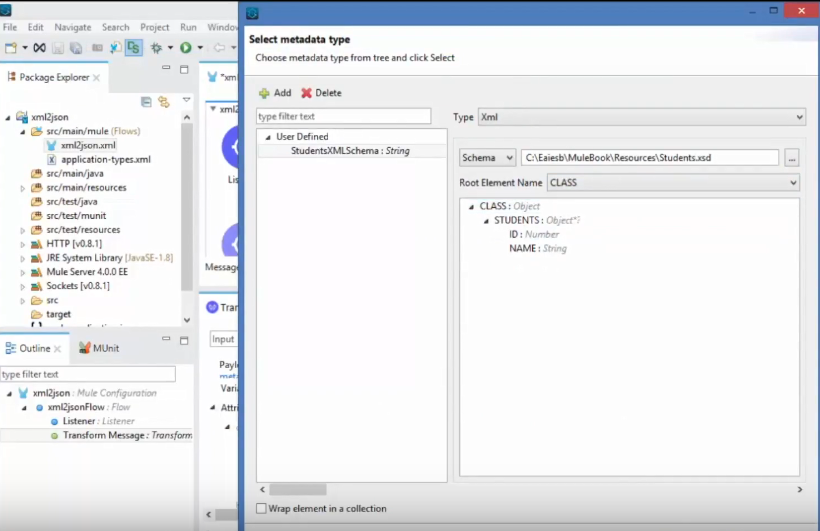
Task: Click the DS perspective toolbar icon
Action: pos(133,47)
